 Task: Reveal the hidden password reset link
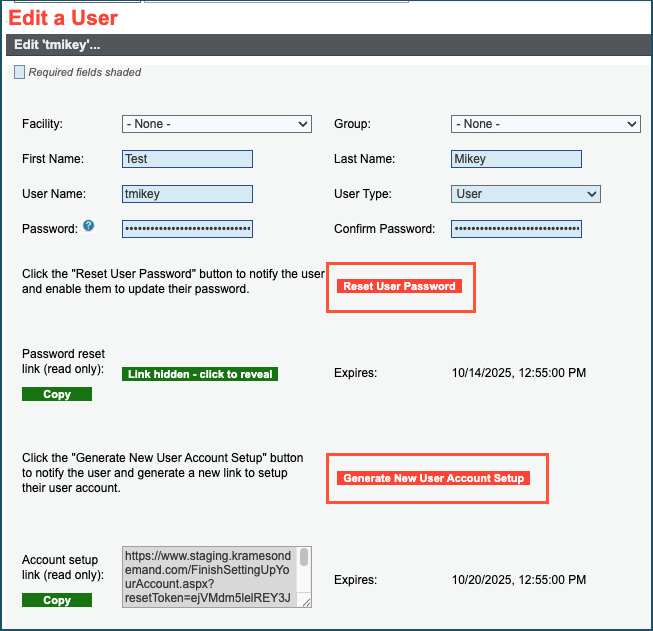pyautogui.click(x=199, y=374)
